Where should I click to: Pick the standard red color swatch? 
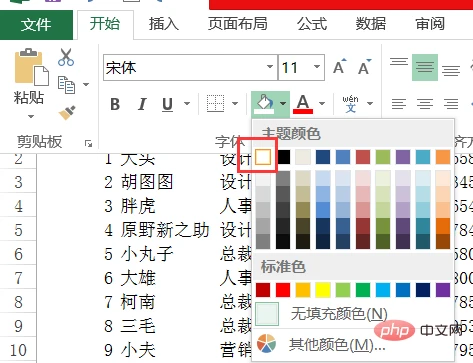(x=283, y=290)
